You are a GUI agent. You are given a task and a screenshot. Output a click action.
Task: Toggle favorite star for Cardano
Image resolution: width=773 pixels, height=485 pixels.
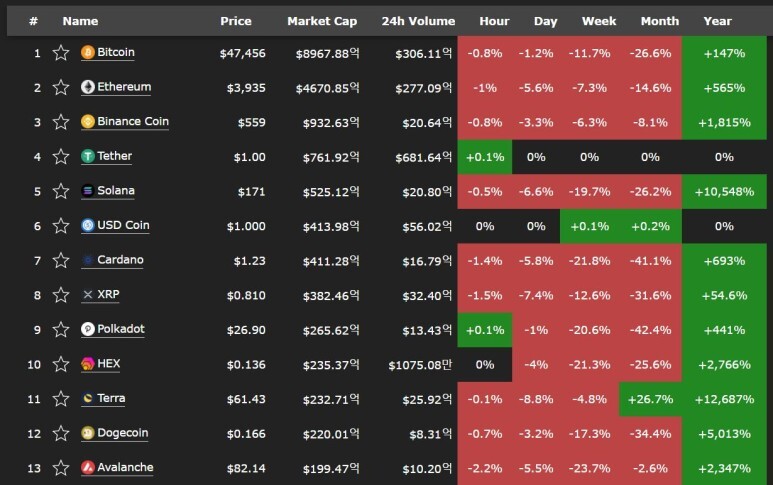point(61,260)
